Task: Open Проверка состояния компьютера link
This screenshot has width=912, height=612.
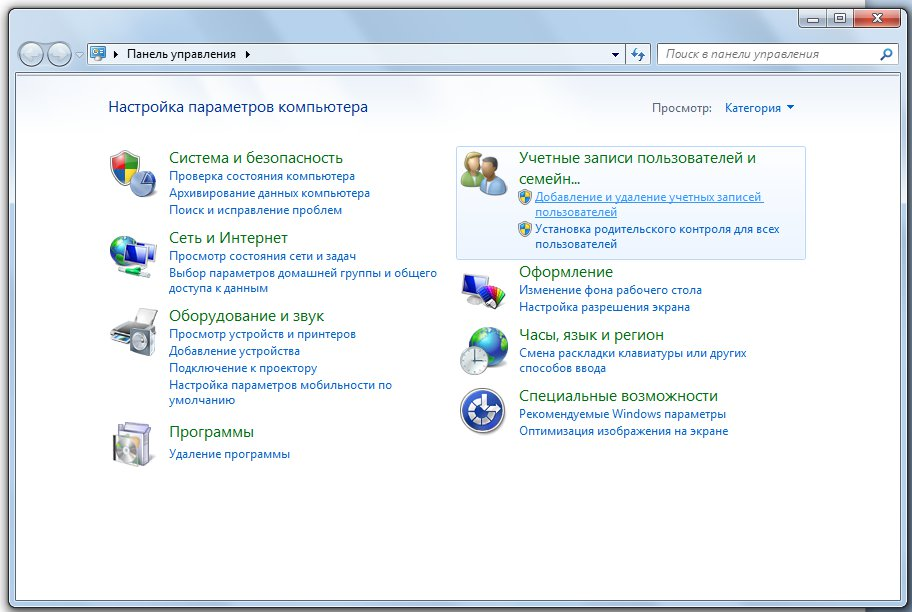Action: (x=262, y=176)
